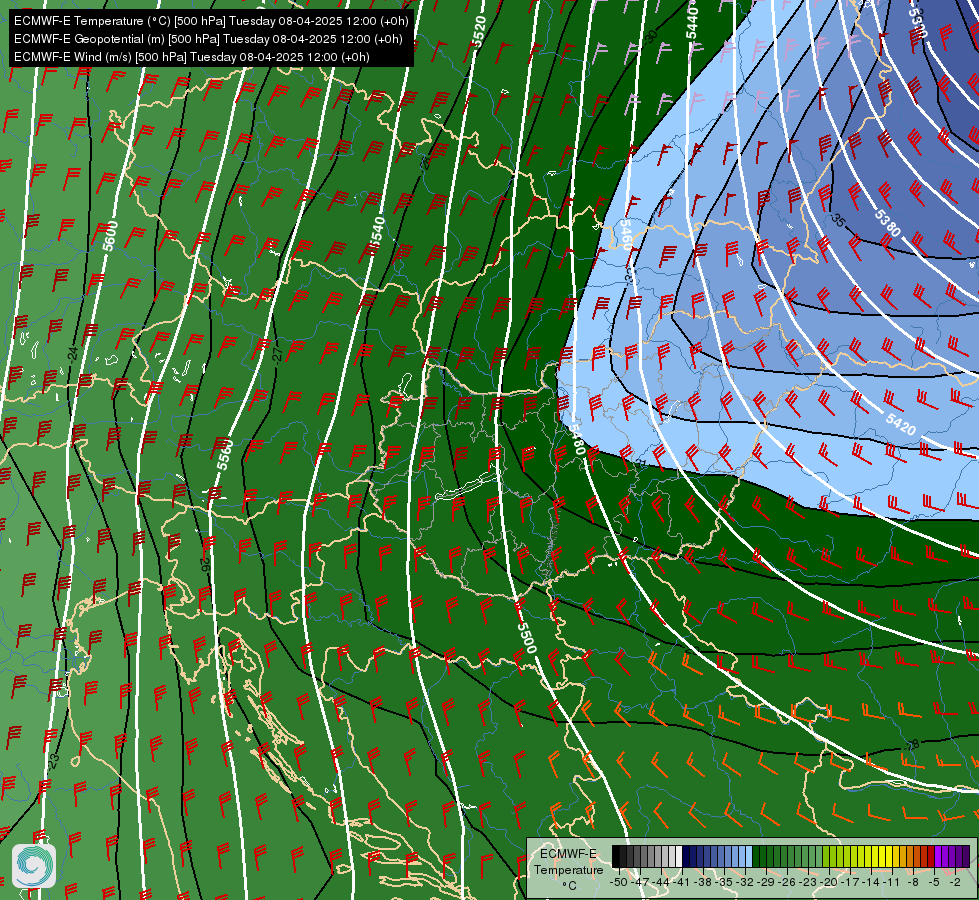979x900 pixels.
Task: Click the 5560 geopotential contour label
Action: click(x=225, y=455)
